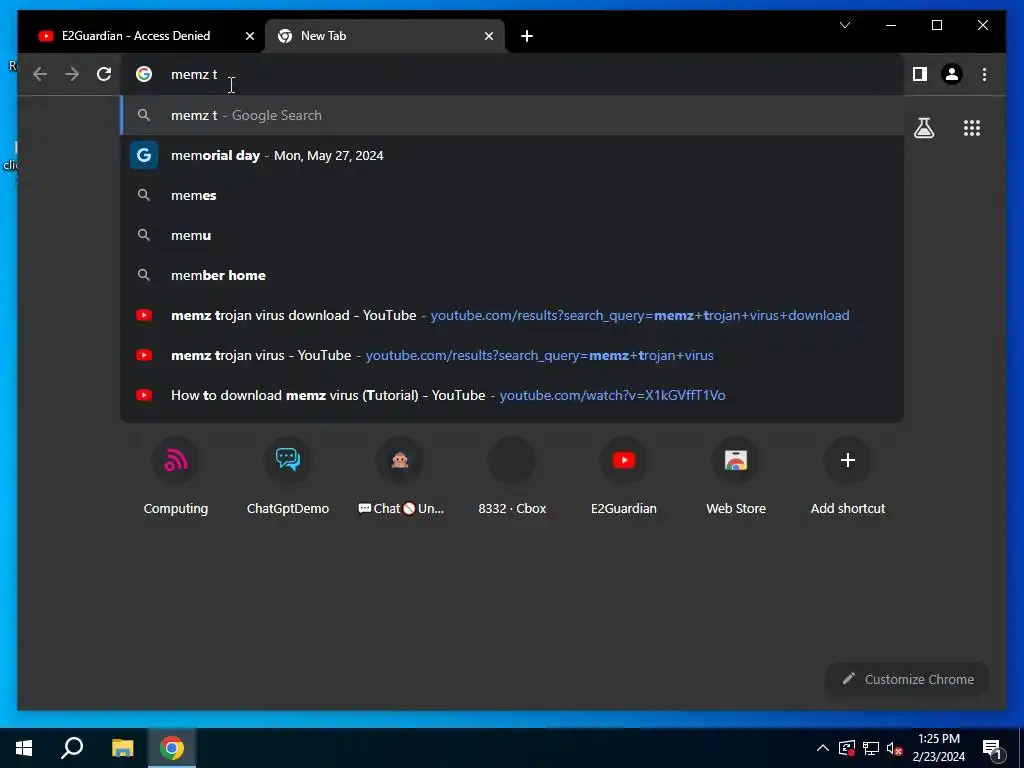Open the ChatGptDemo shortcut tile
Screen dimensions: 1024x768
tap(288, 477)
